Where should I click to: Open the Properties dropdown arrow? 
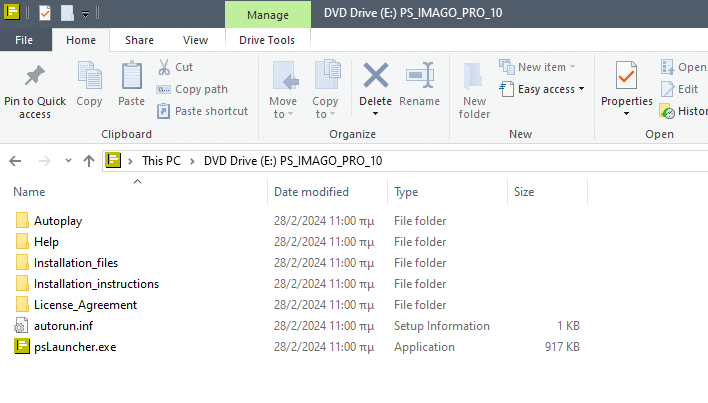pos(626,114)
